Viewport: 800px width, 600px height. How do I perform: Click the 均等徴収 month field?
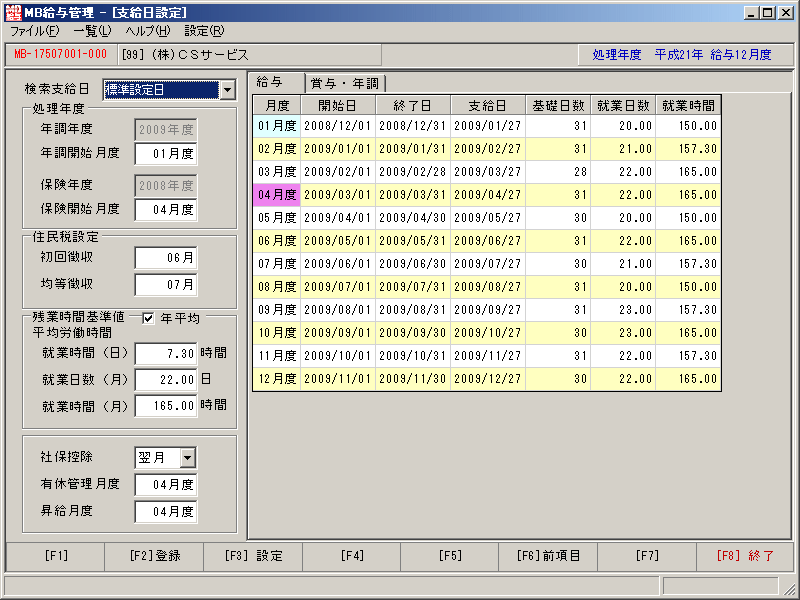click(x=166, y=285)
